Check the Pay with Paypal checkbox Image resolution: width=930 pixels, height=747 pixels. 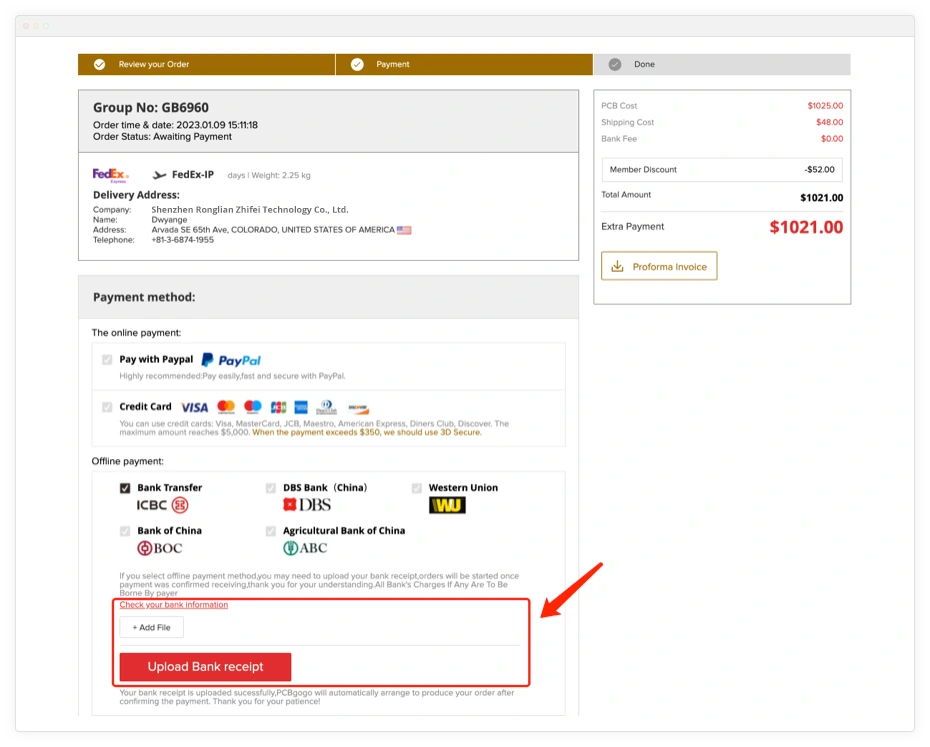pos(107,360)
